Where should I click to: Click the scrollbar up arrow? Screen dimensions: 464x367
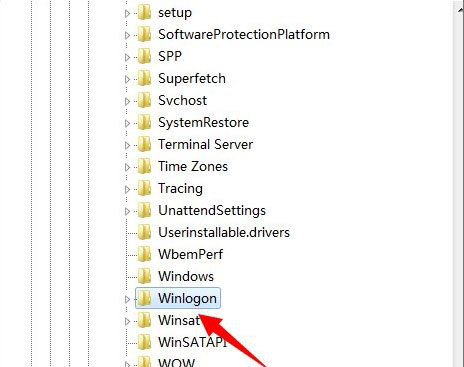point(460,9)
